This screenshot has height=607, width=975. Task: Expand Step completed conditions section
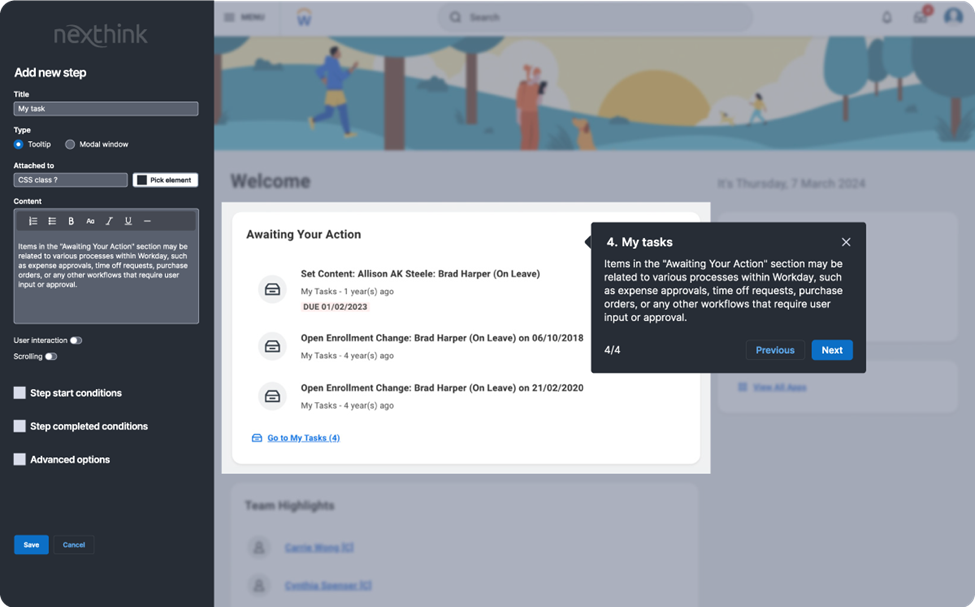coord(20,426)
